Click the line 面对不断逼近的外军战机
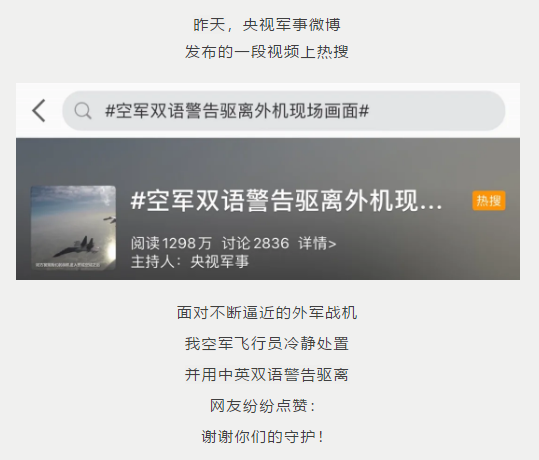This screenshot has width=539, height=460. click(267, 313)
